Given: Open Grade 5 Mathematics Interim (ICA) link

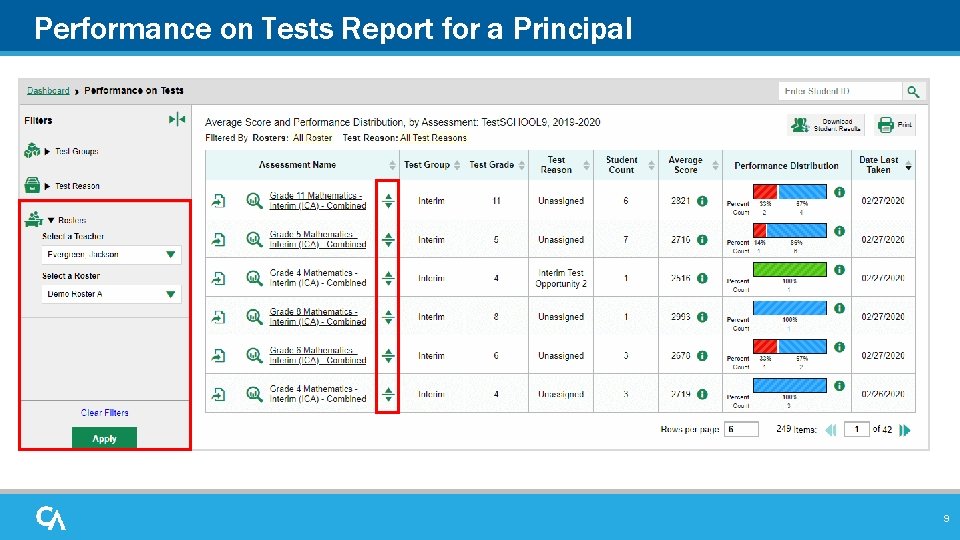Looking at the screenshot, I should [x=318, y=239].
